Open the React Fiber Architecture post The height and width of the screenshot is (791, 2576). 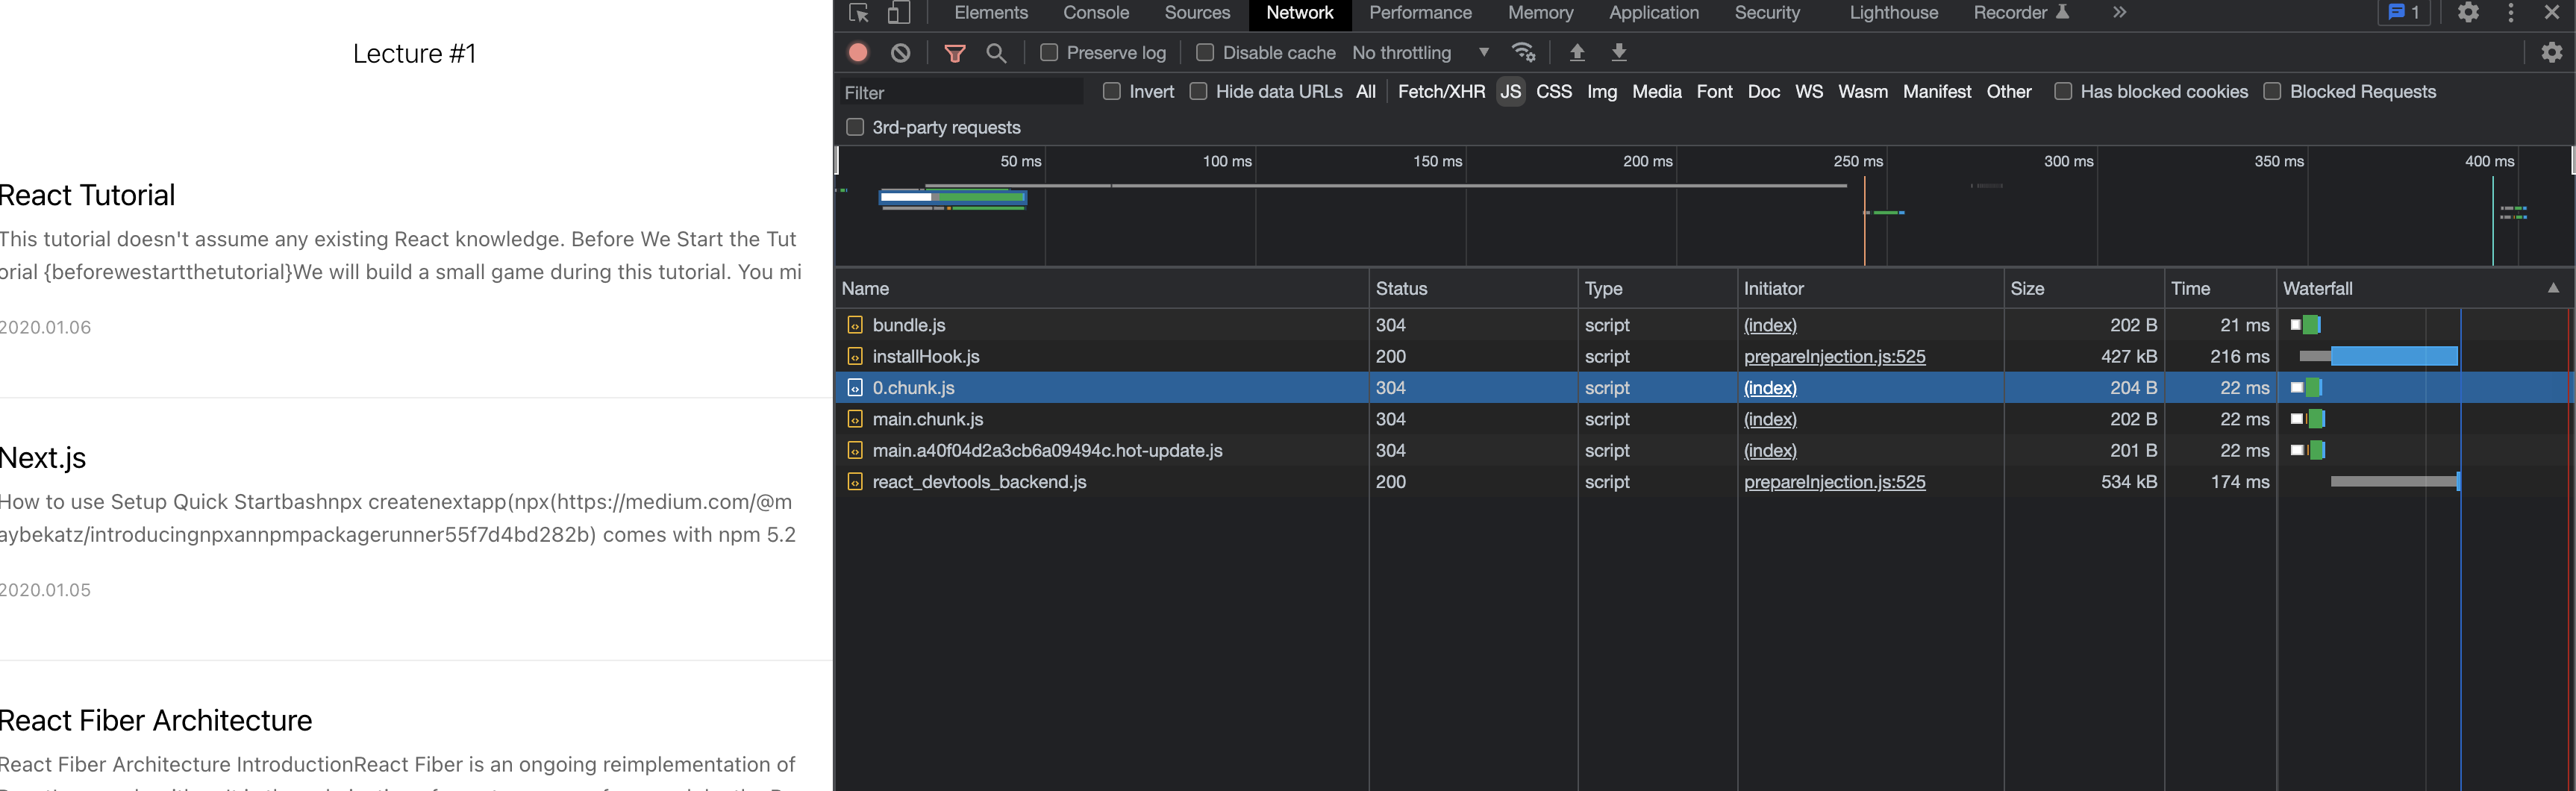coord(156,721)
